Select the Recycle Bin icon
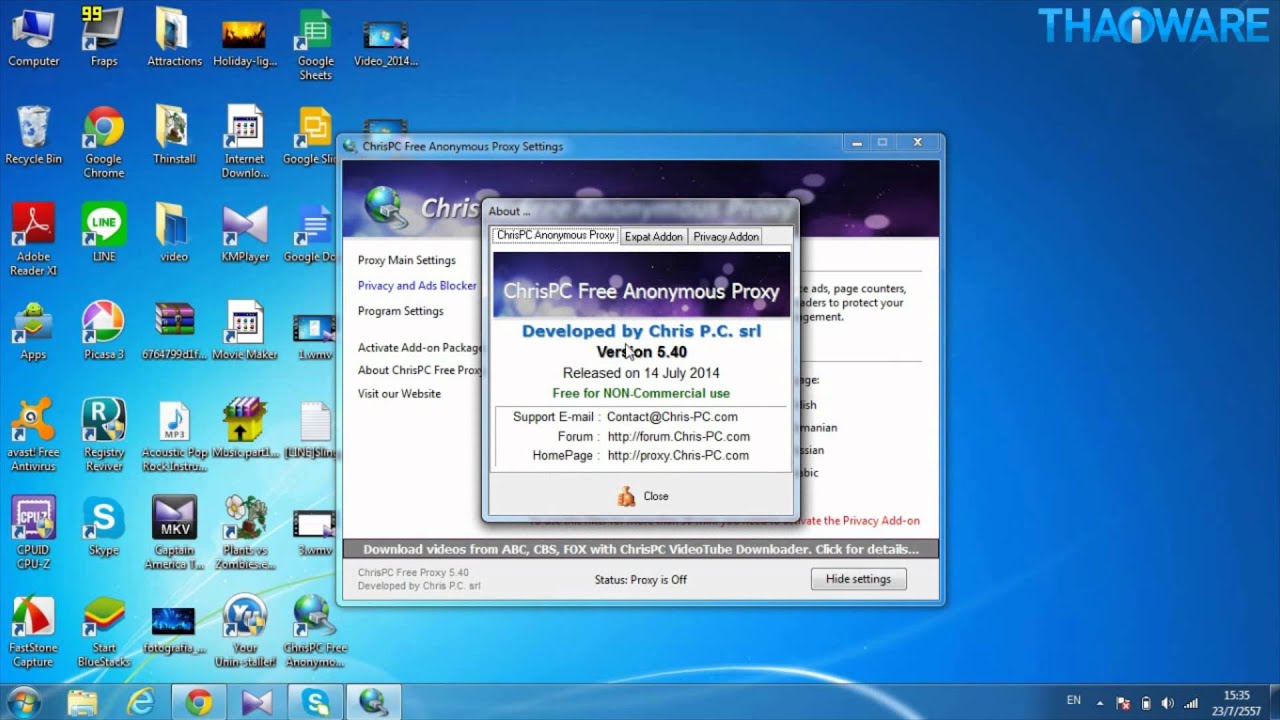Viewport: 1280px width, 720px height. [33, 136]
